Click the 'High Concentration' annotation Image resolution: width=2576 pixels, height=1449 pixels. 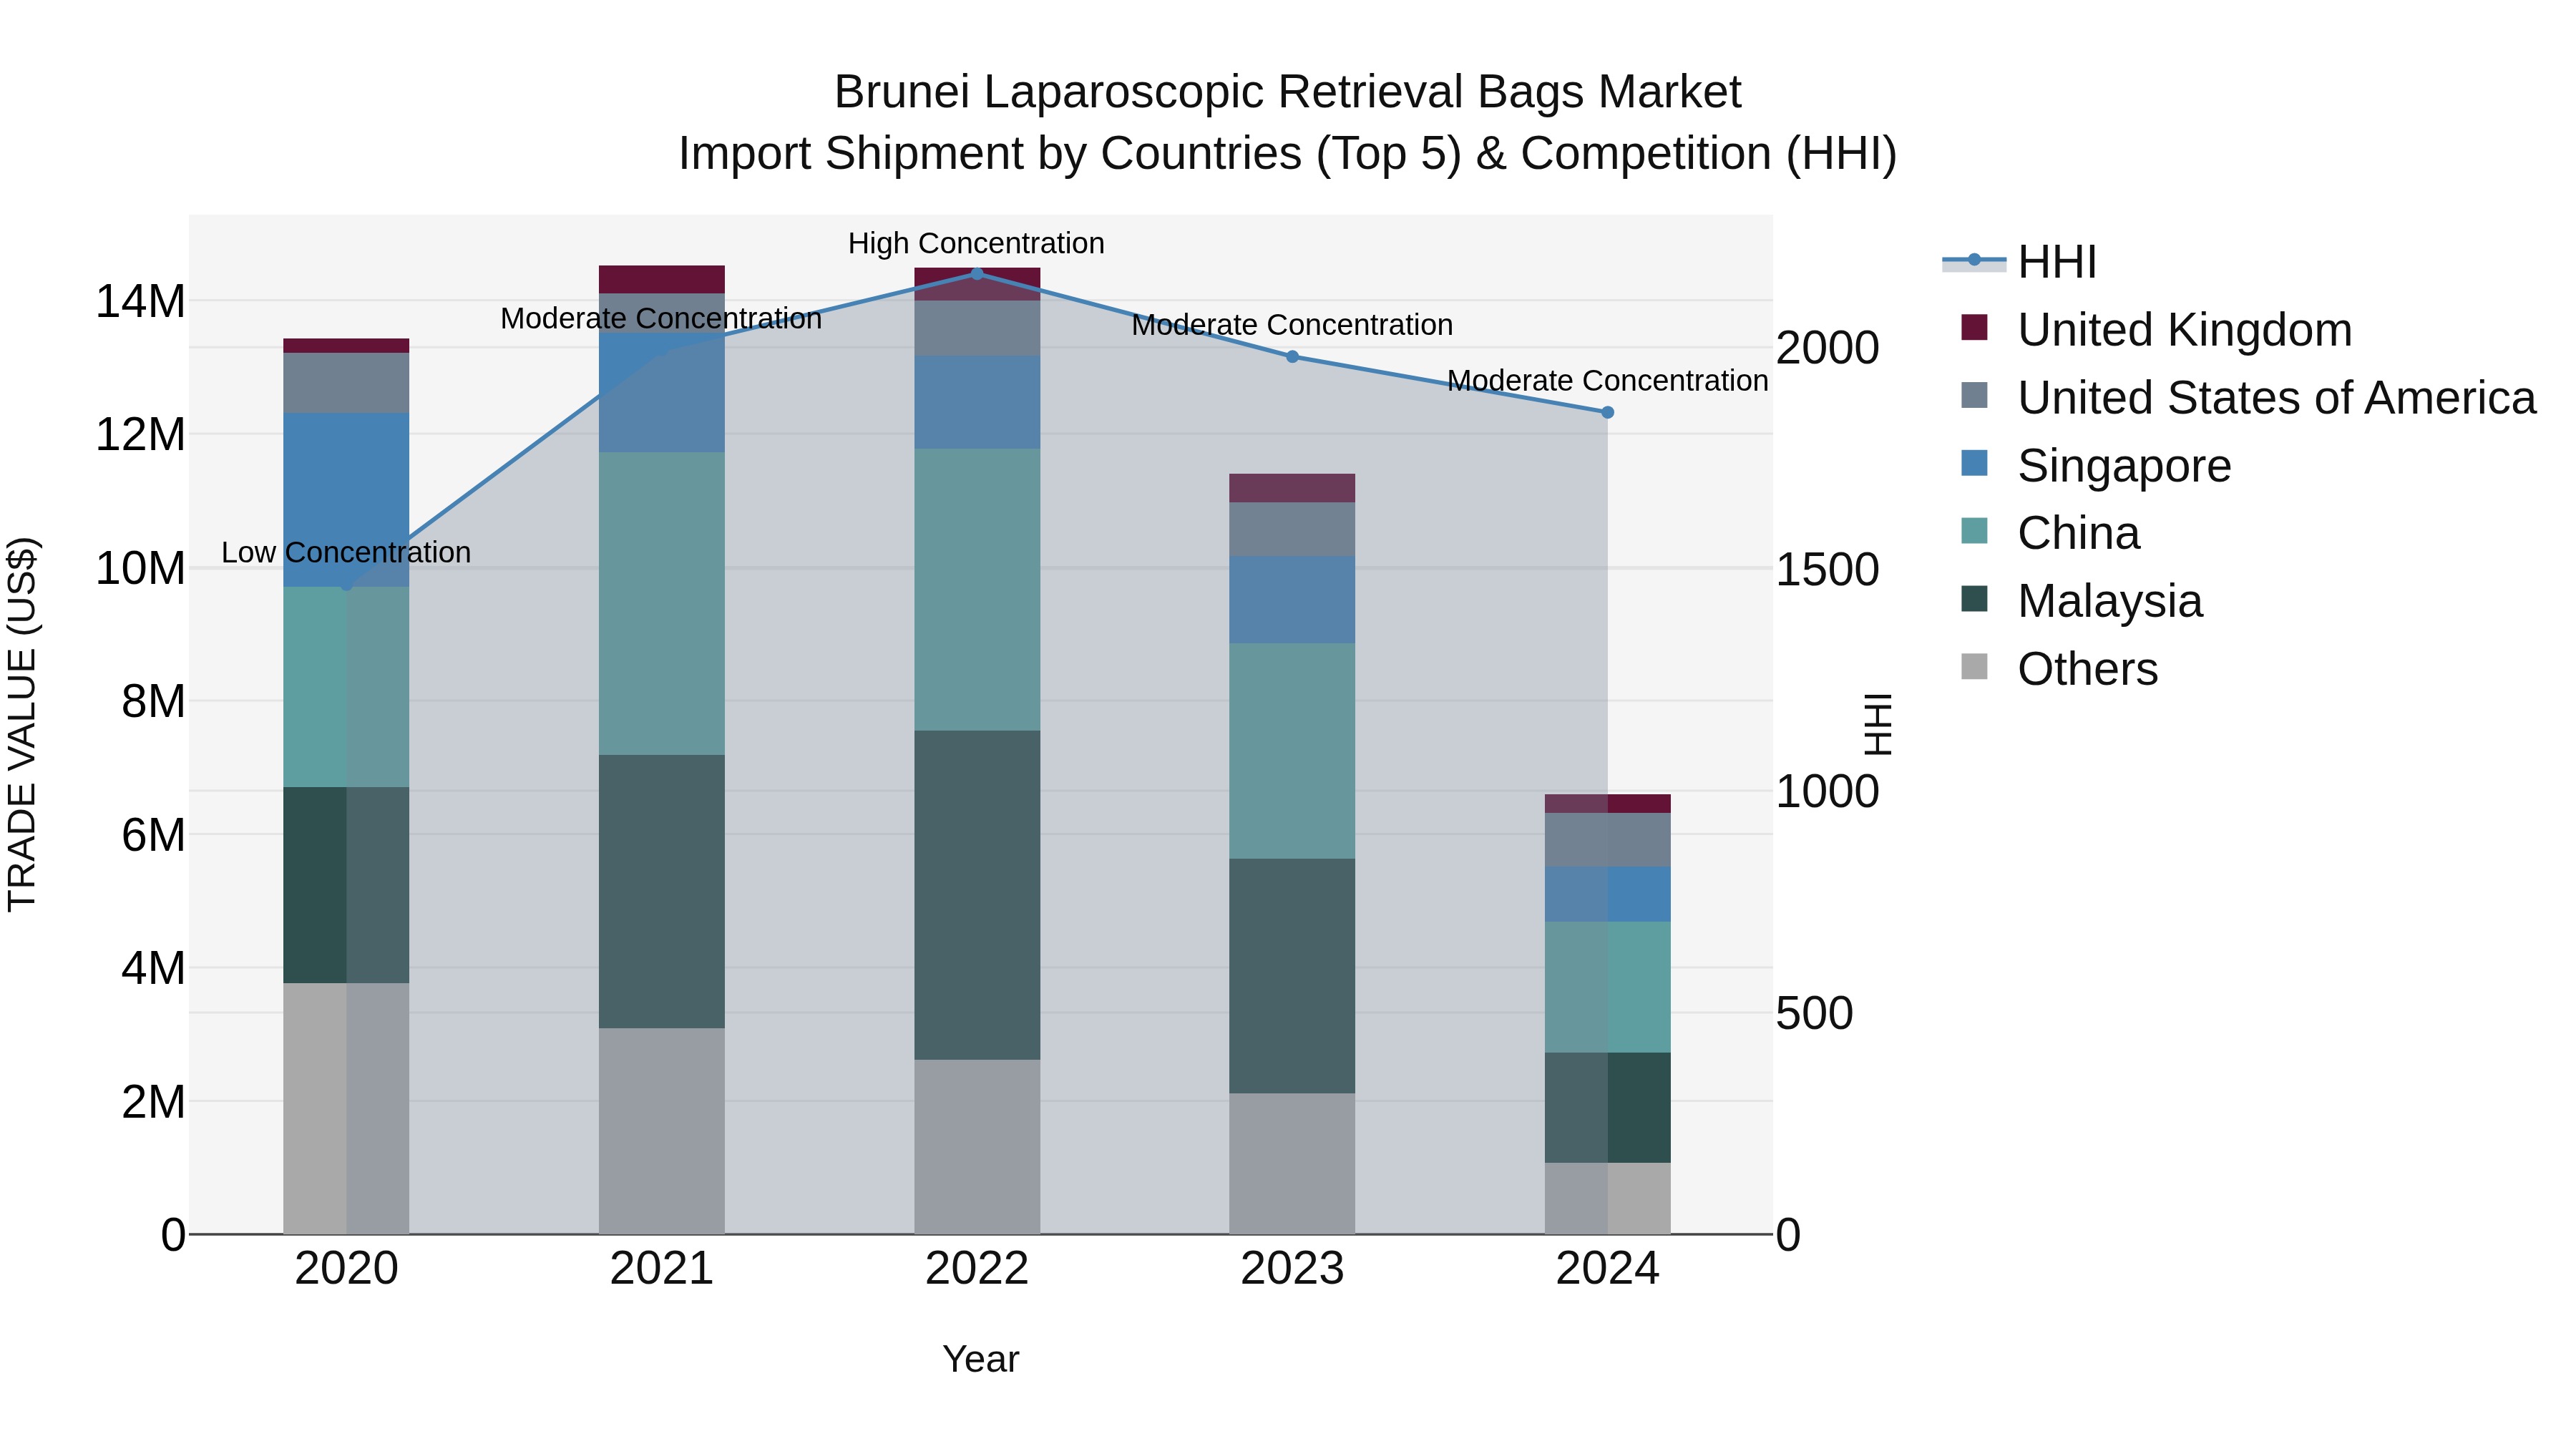(976, 244)
